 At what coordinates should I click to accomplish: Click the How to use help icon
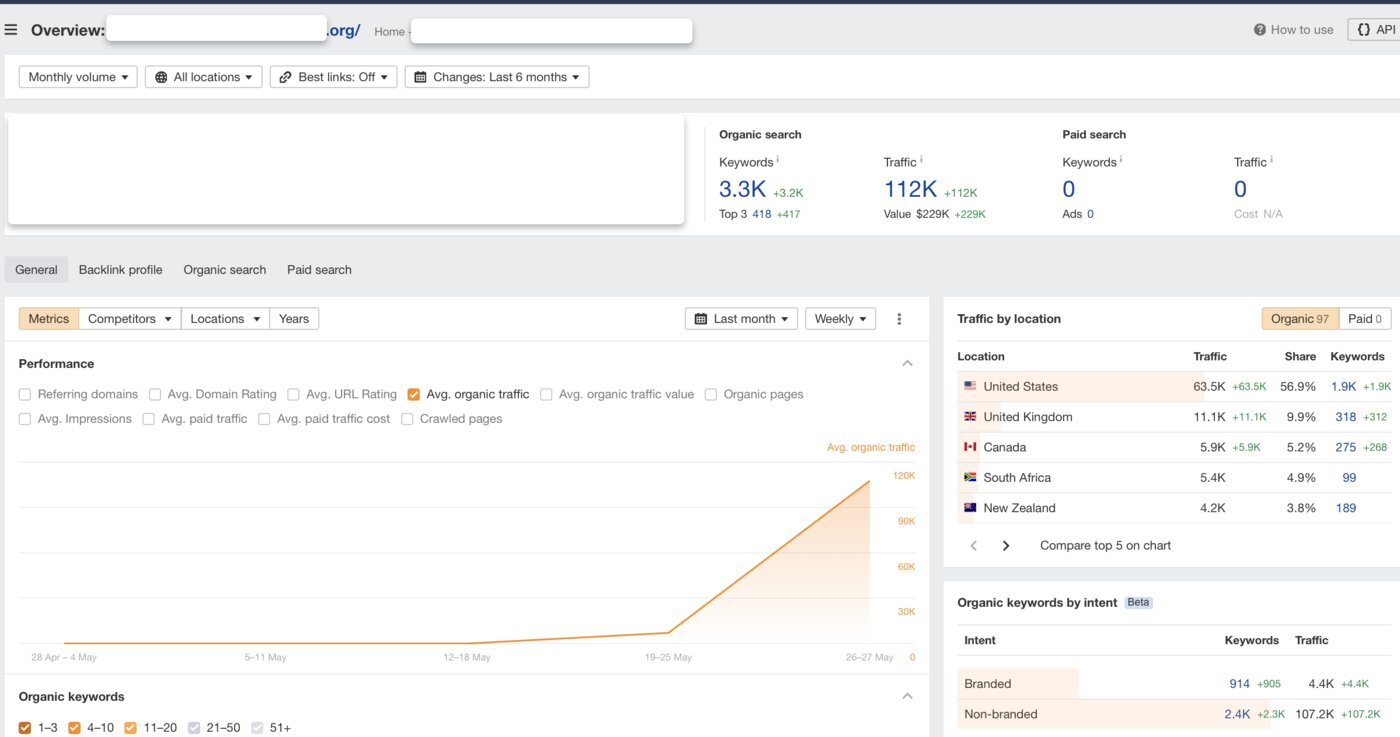[x=1260, y=30]
